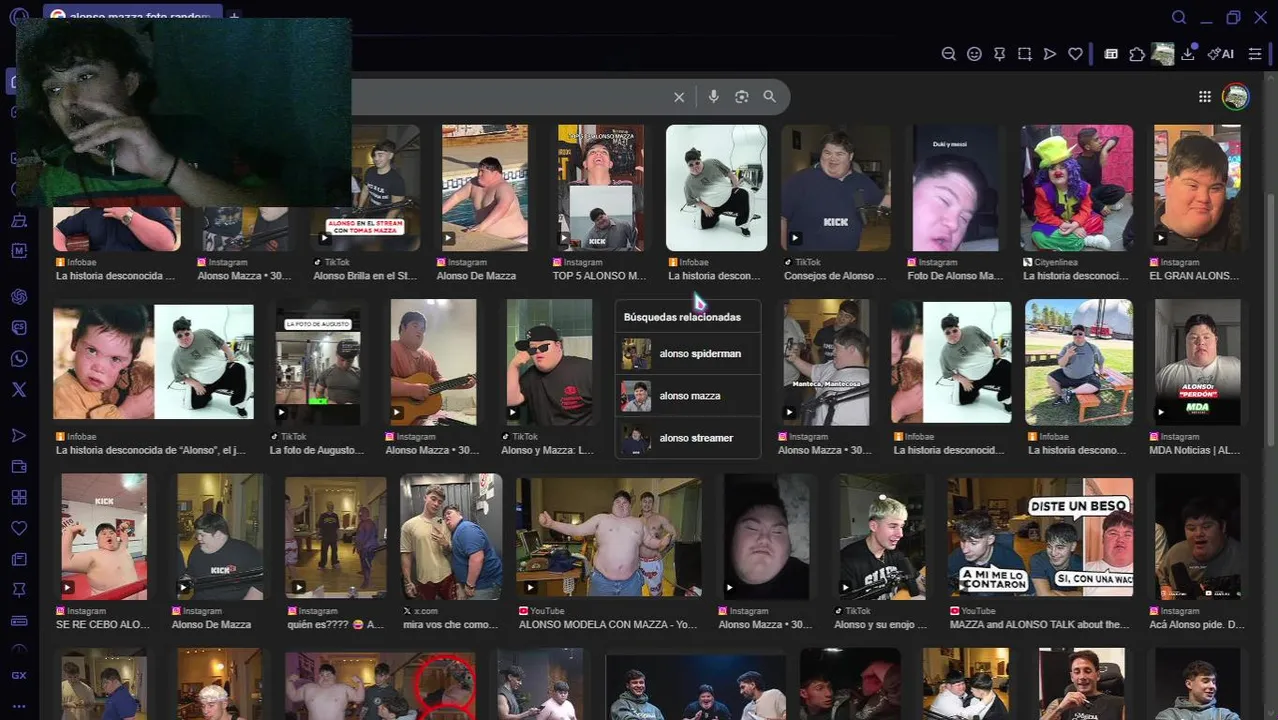Add page to bookmarks with heart icon
Screen dimensions: 1278x720
1075,54
